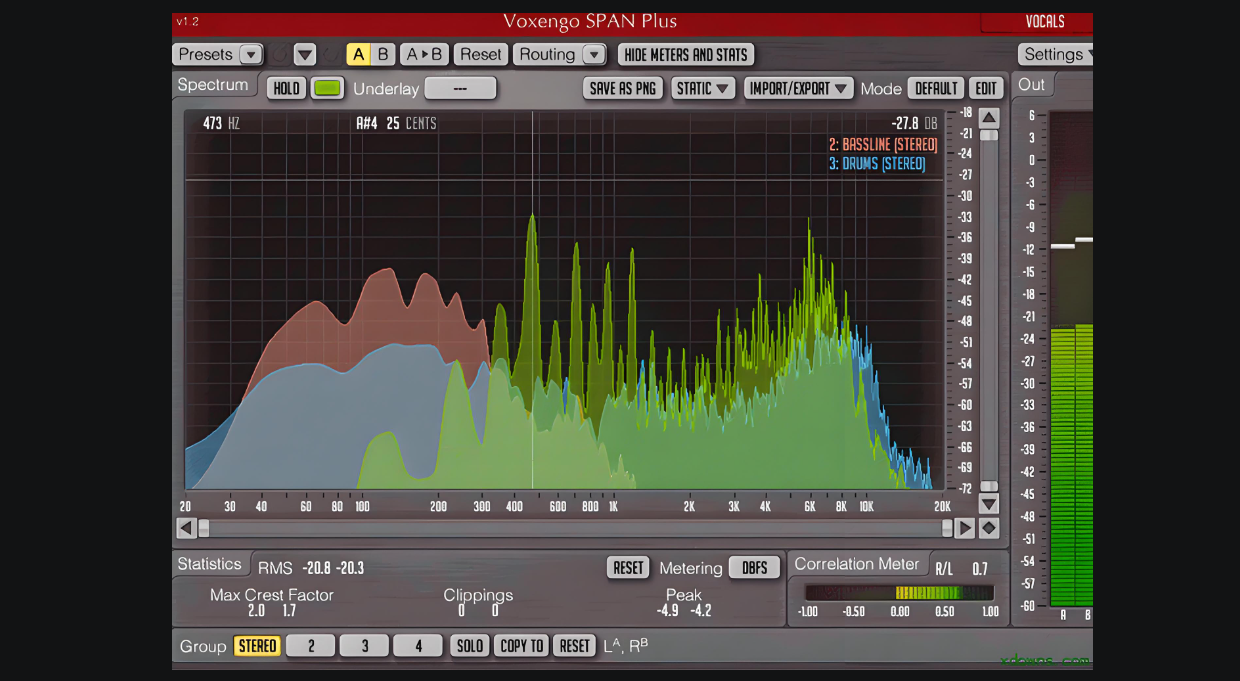Open the STATIC display mode dropdown
This screenshot has height=681, width=1240.
(x=703, y=88)
